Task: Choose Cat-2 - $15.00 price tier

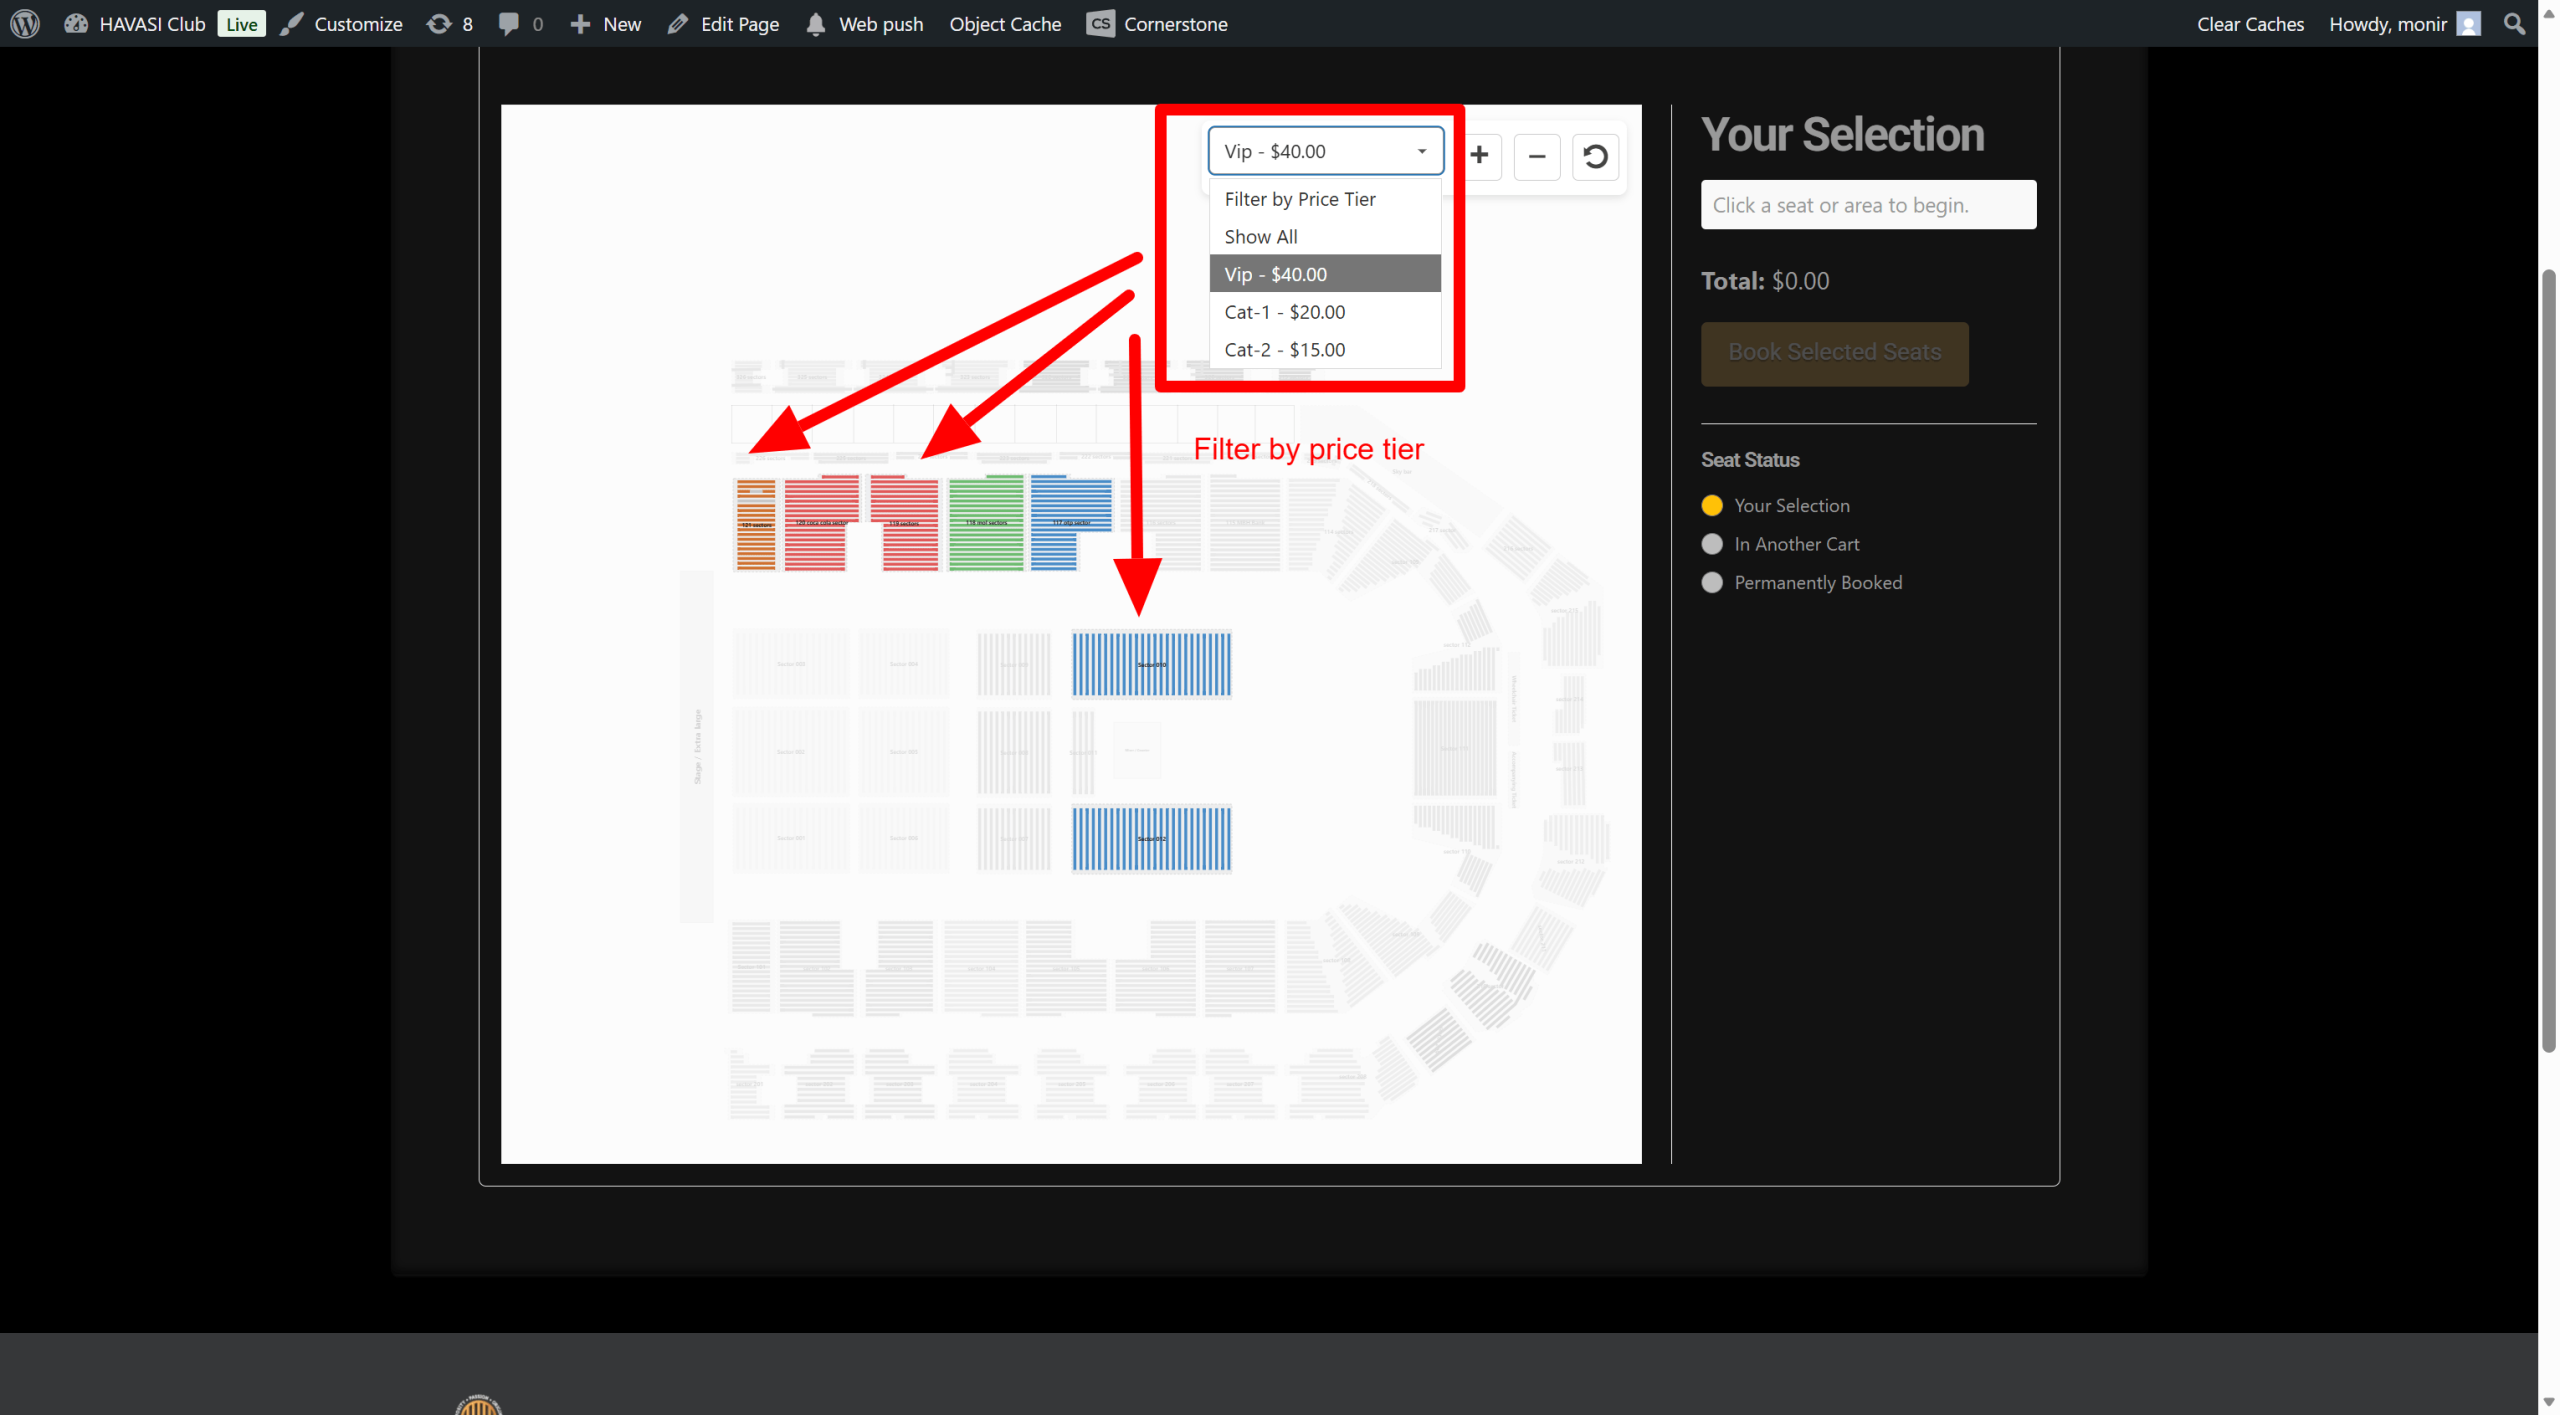Action: click(x=1284, y=350)
